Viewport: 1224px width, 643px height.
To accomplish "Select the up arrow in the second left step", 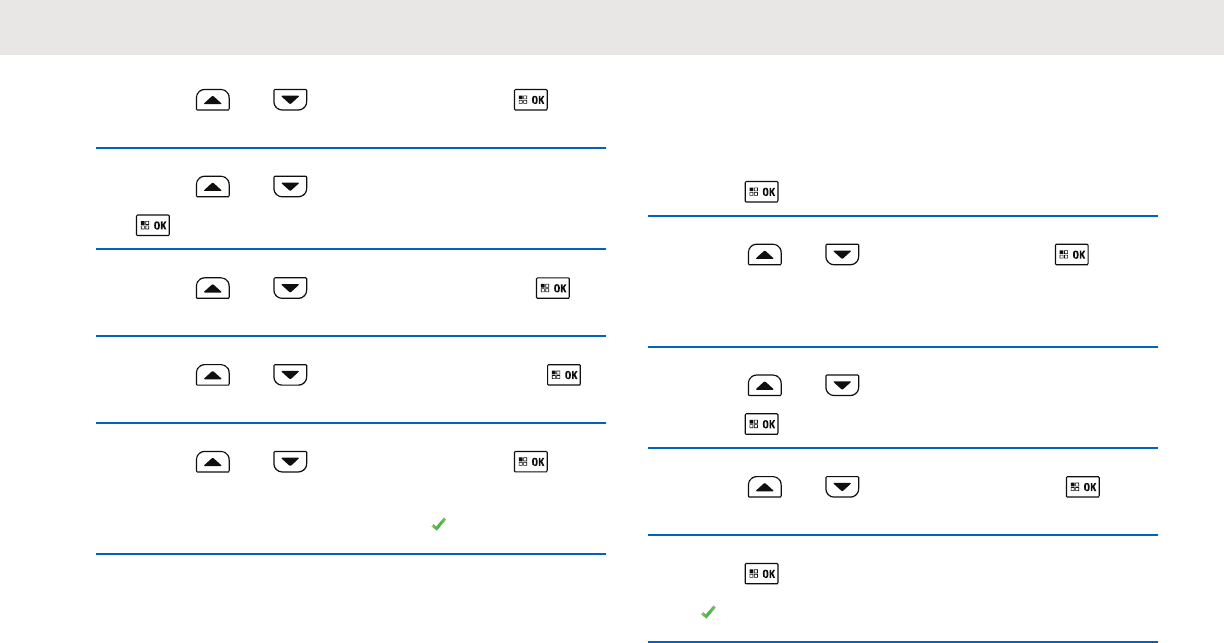I will [x=213, y=186].
